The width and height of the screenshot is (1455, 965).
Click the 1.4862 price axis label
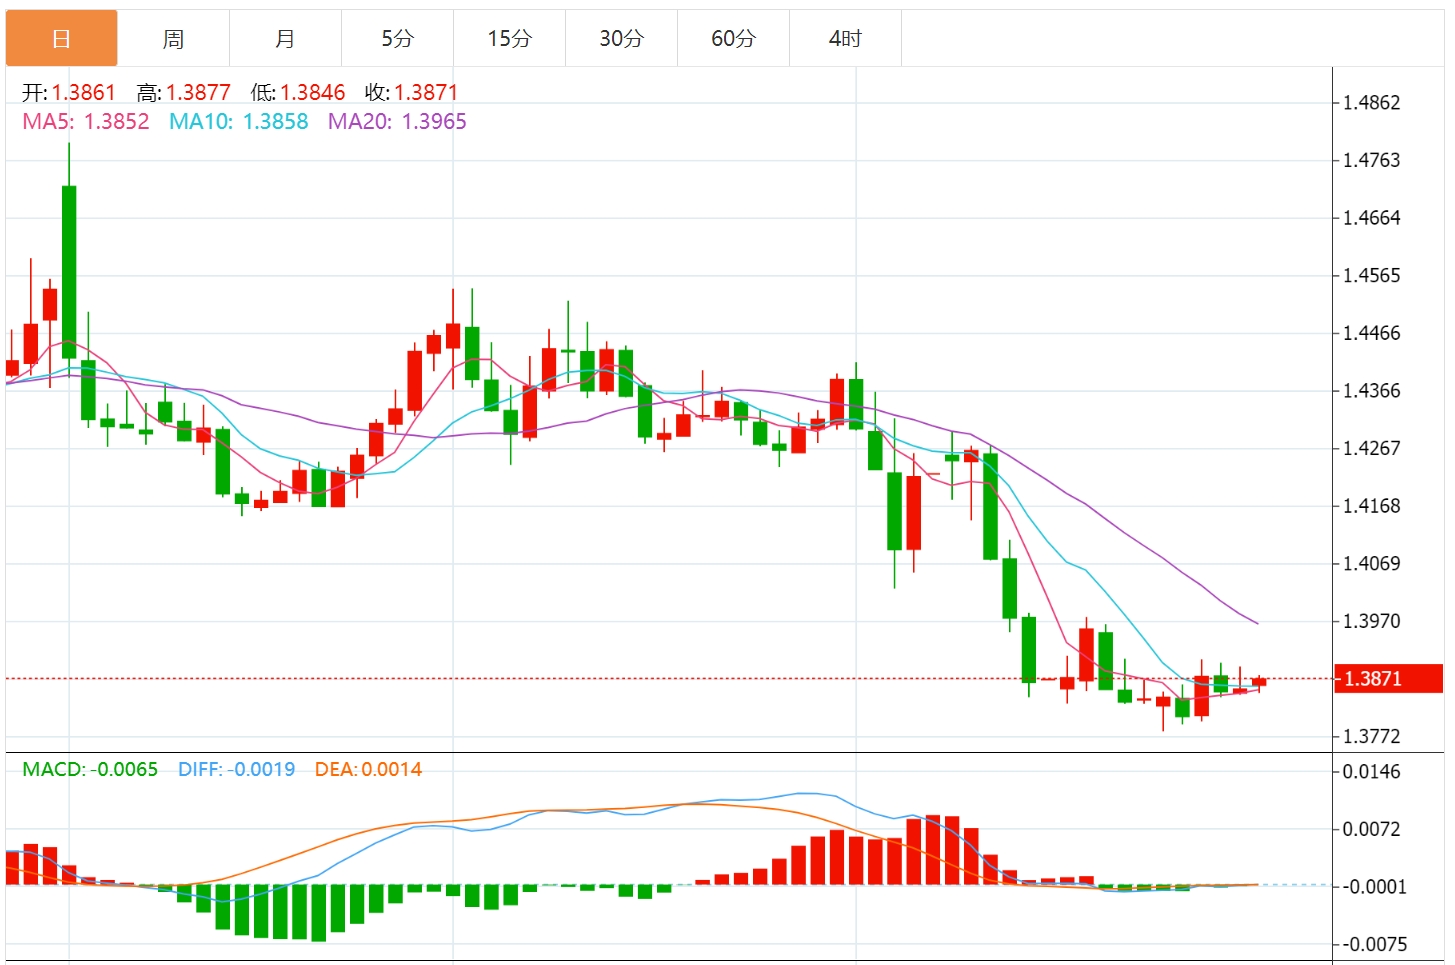click(1372, 103)
